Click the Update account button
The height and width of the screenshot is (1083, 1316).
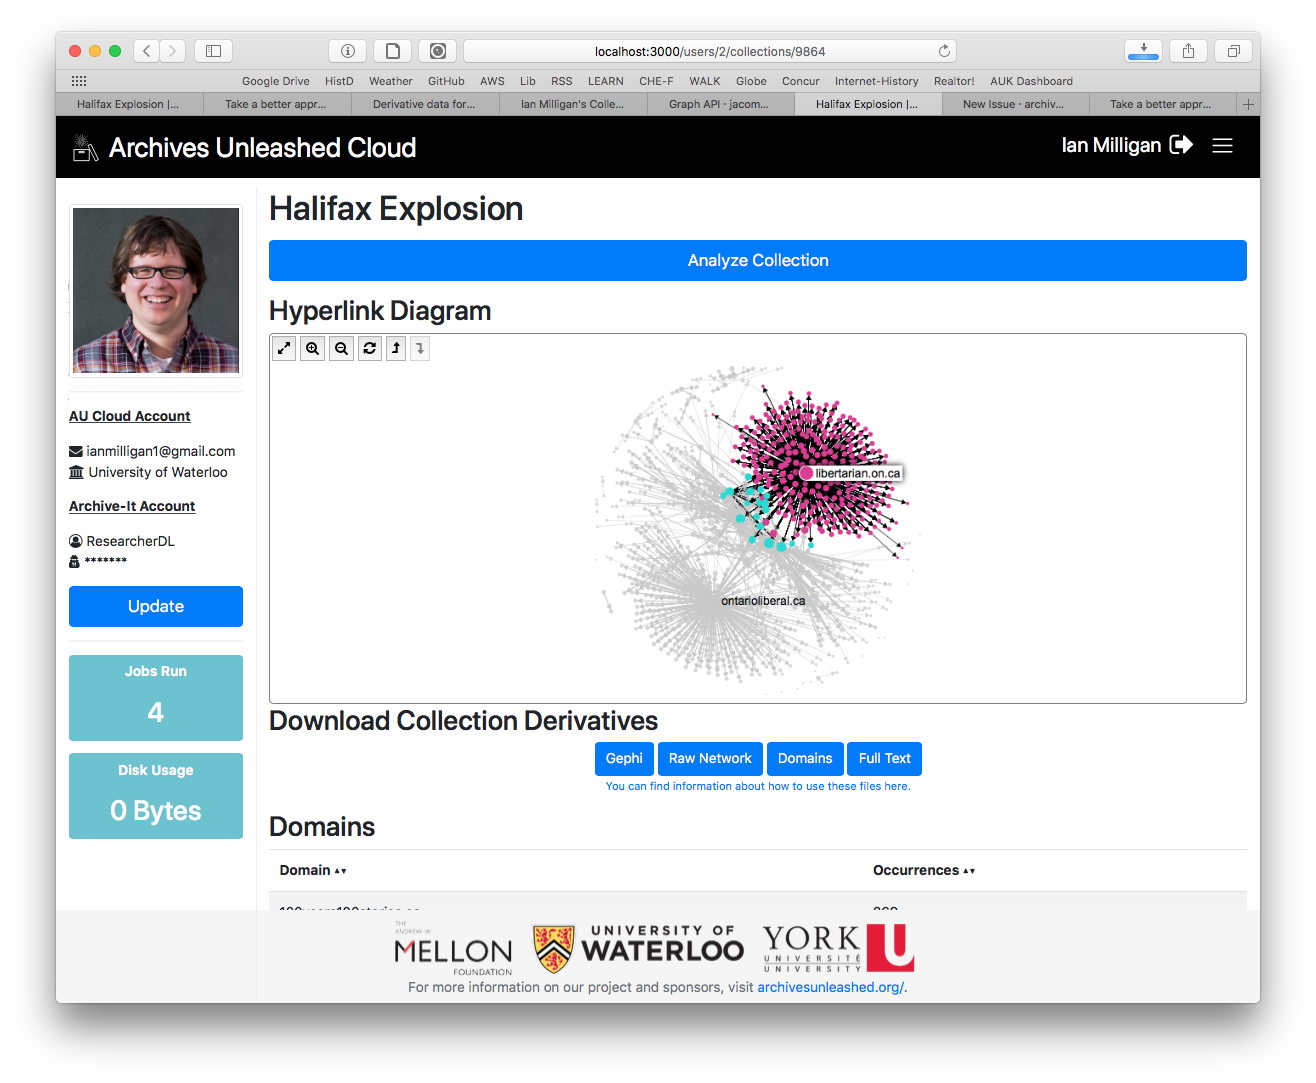(x=156, y=606)
